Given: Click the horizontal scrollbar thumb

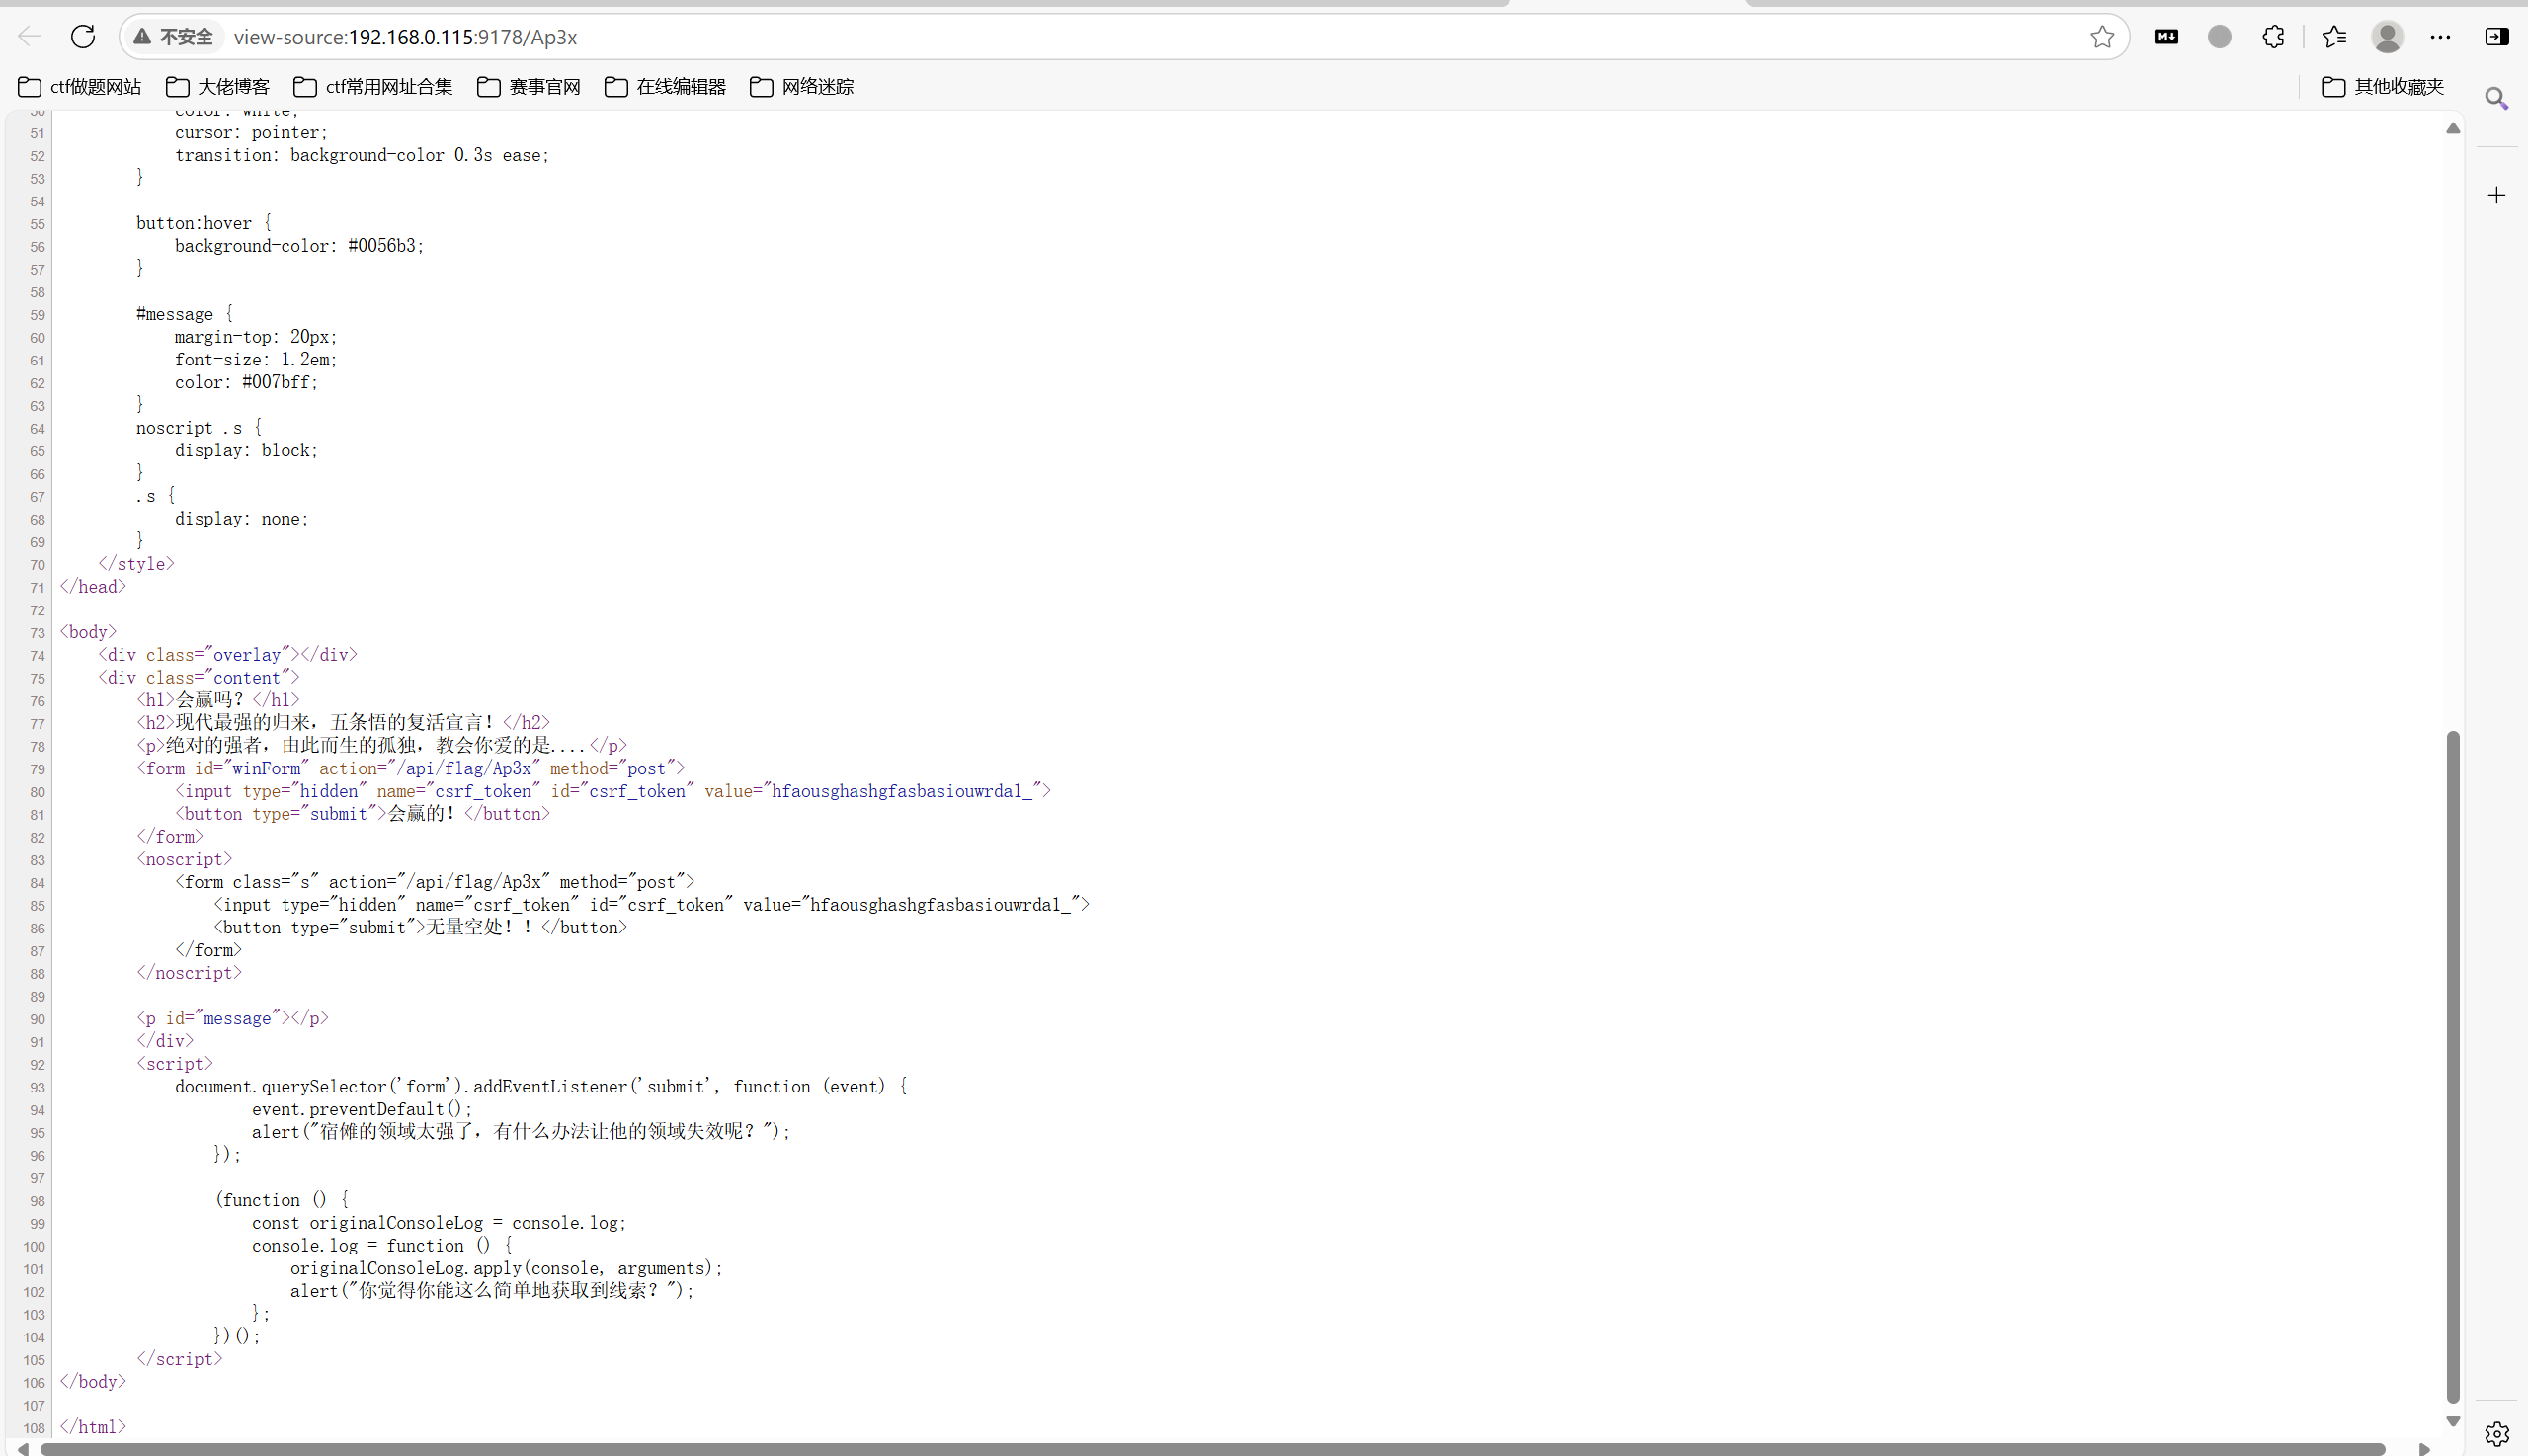Looking at the screenshot, I should click(x=1212, y=1448).
